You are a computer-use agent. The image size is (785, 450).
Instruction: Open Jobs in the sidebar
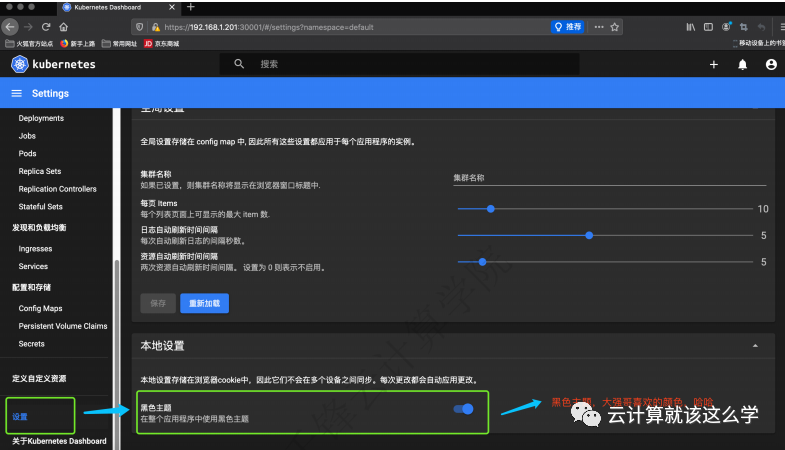[x=27, y=136]
